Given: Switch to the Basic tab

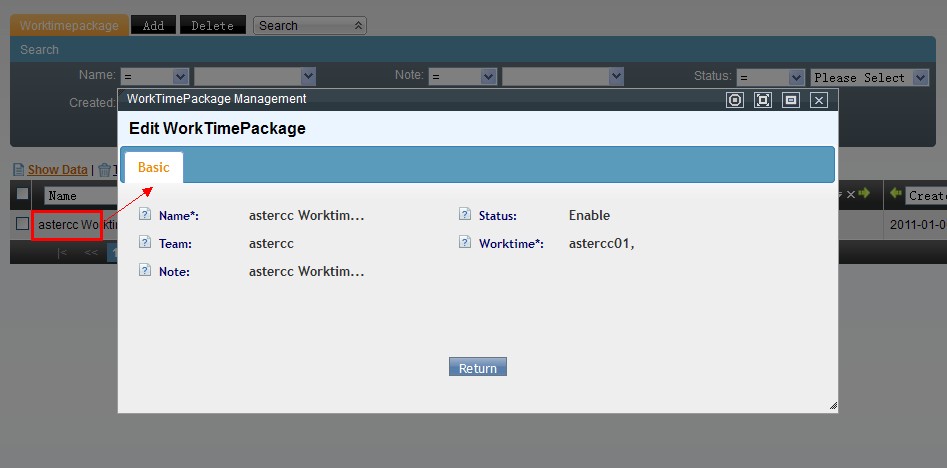Looking at the screenshot, I should (153, 168).
